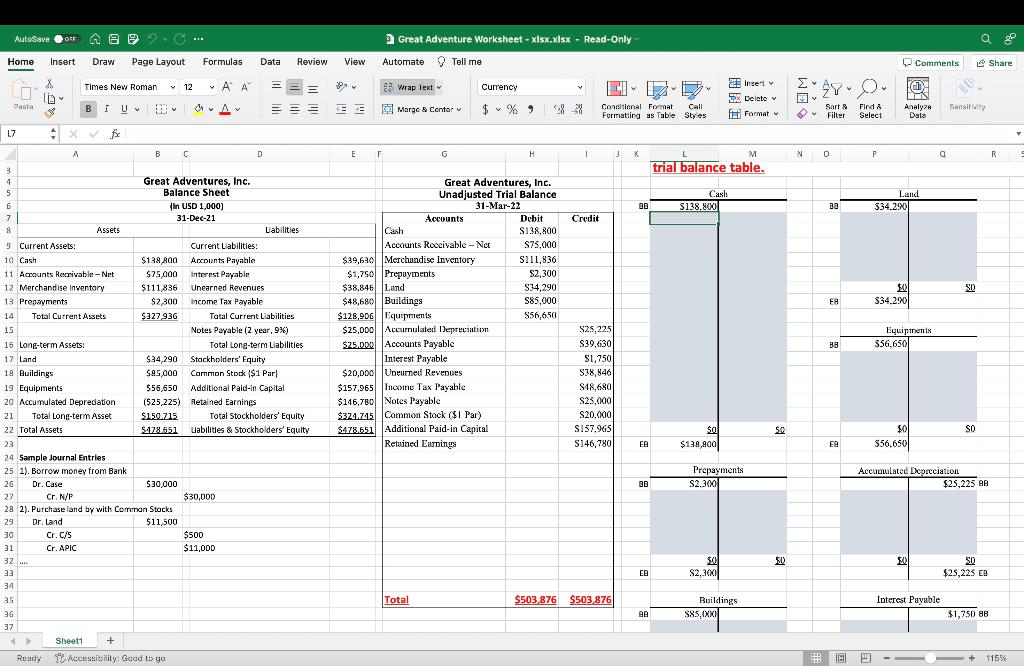1024x666 pixels.
Task: Click the Comma Style icon
Action: pyautogui.click(x=530, y=109)
